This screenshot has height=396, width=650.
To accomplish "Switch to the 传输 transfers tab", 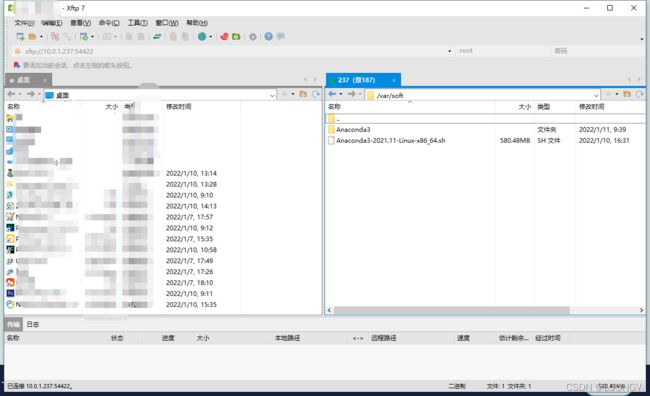I will (13, 324).
